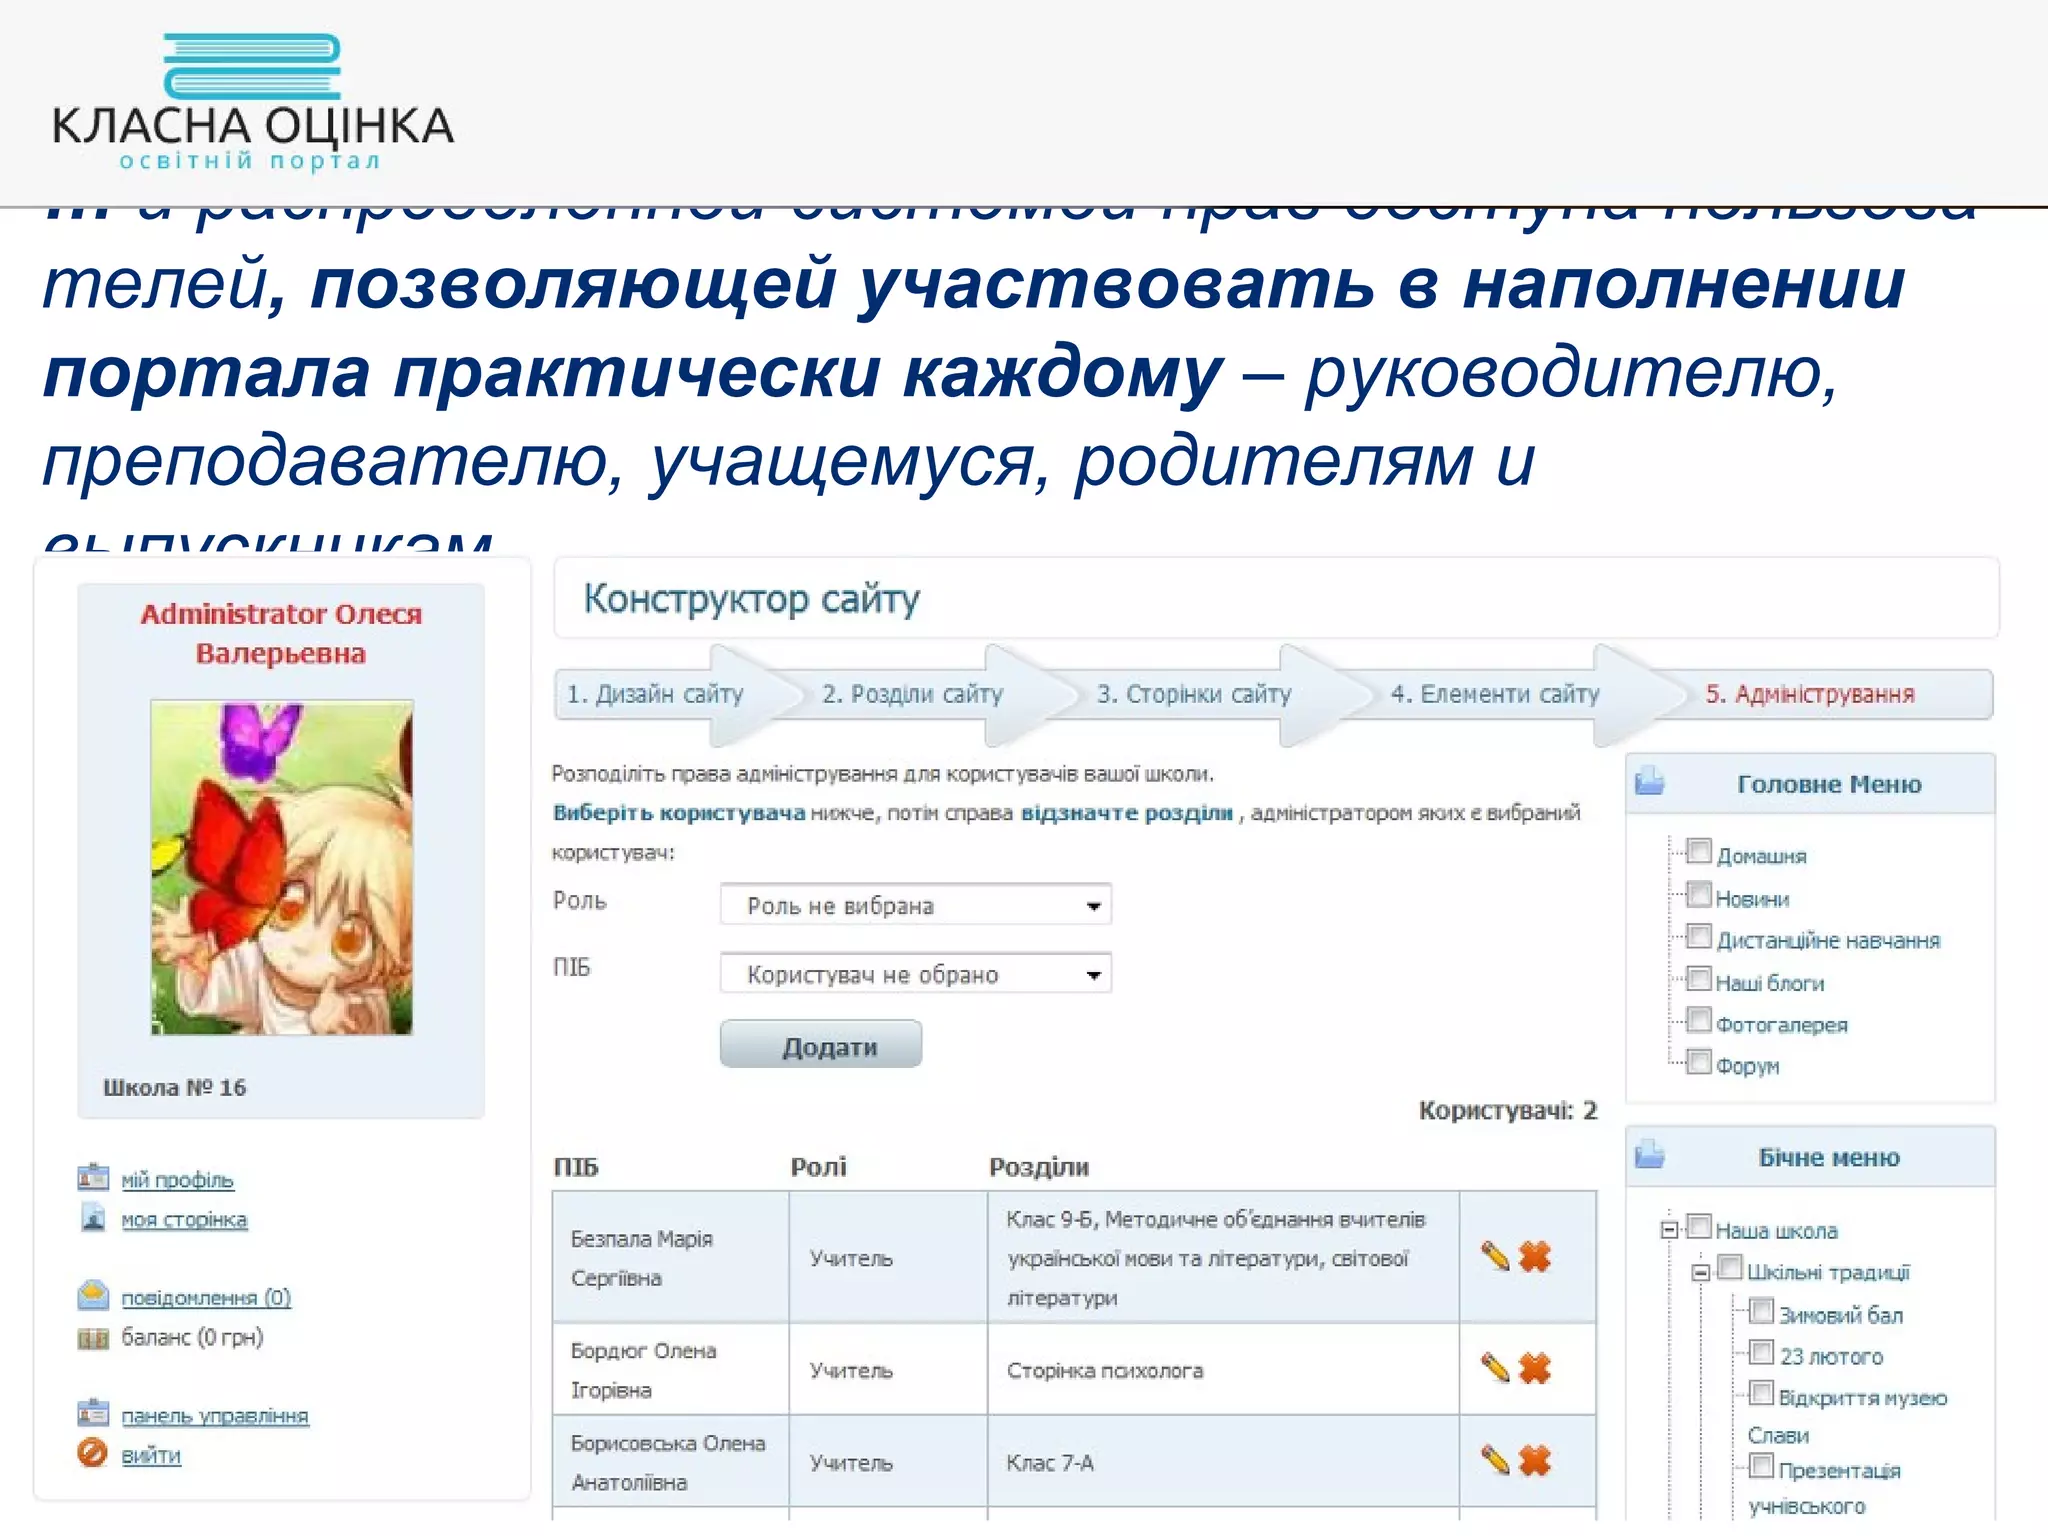Screen dimensions: 2048x1536
Task: Click the Зимовий бал tree label
Action: (x=1841, y=1315)
